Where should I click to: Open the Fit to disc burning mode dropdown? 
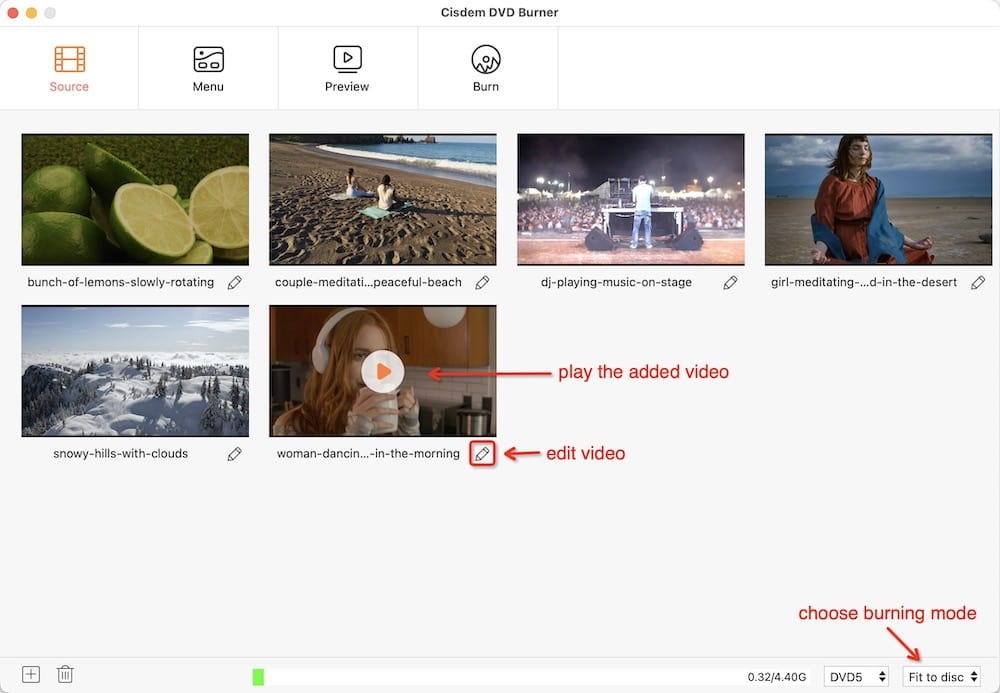coord(941,675)
